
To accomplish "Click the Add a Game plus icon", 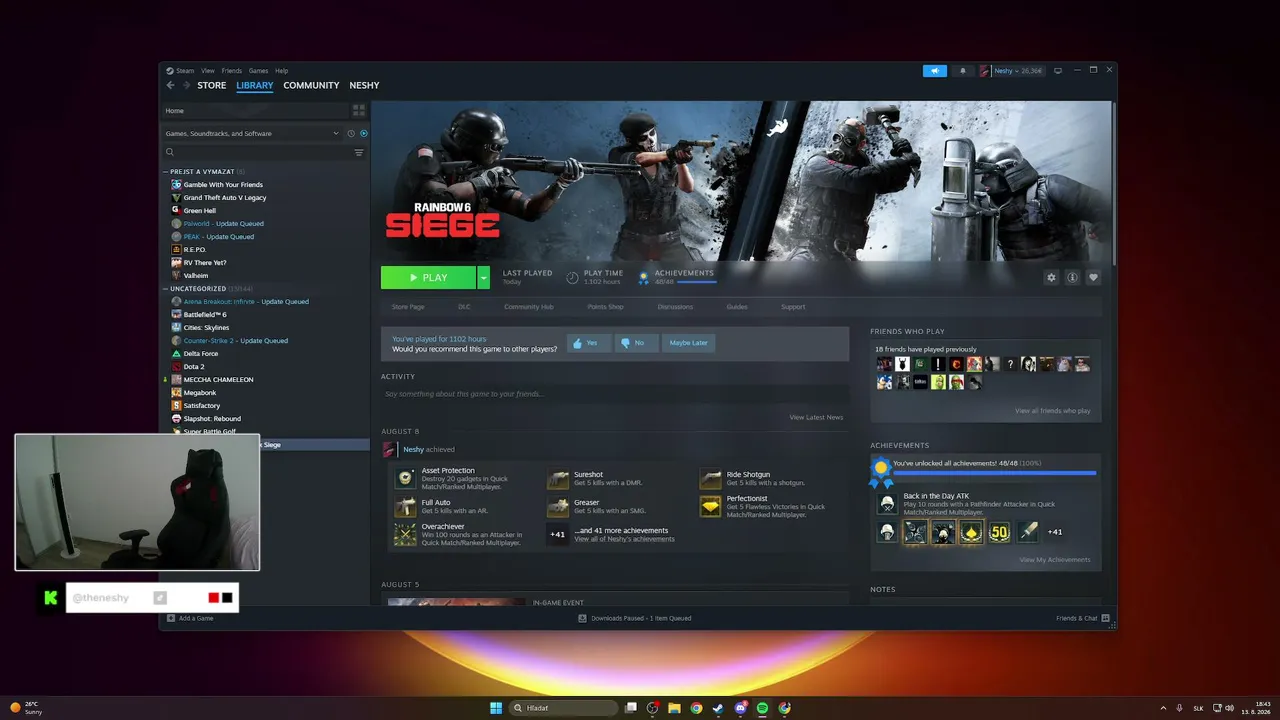I will [x=171, y=618].
